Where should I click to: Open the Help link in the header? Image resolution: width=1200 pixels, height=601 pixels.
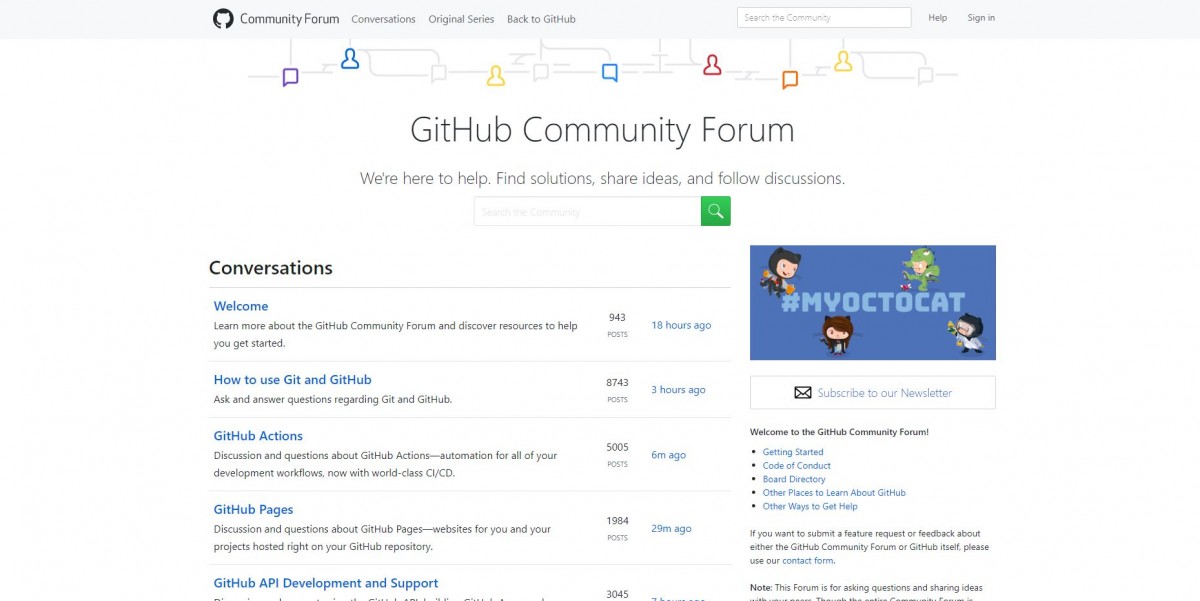click(x=937, y=18)
